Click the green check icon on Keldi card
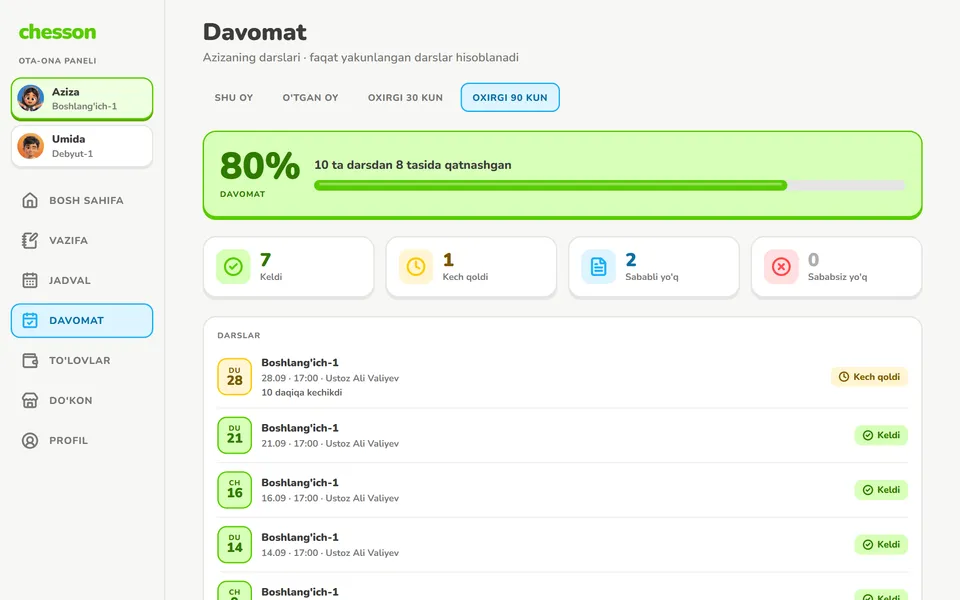This screenshot has height=600, width=960. (x=233, y=267)
